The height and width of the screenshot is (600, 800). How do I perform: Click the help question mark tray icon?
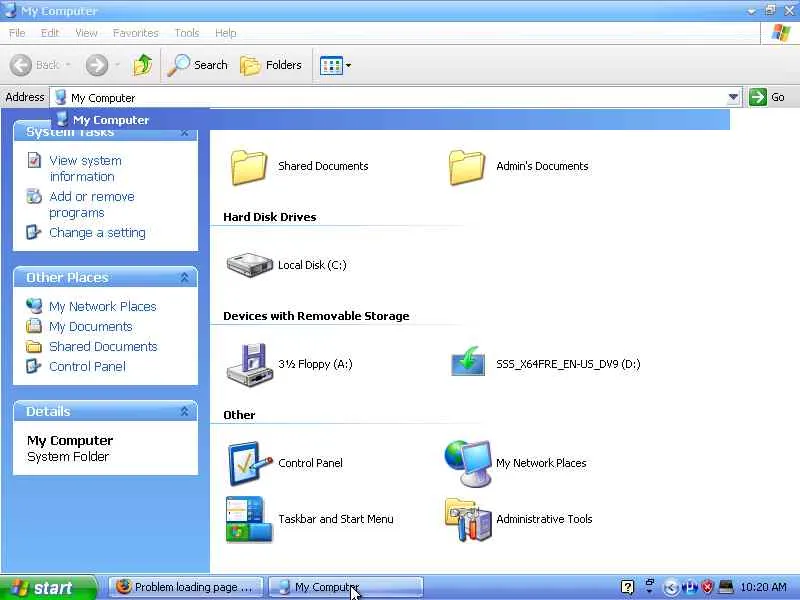(628, 587)
